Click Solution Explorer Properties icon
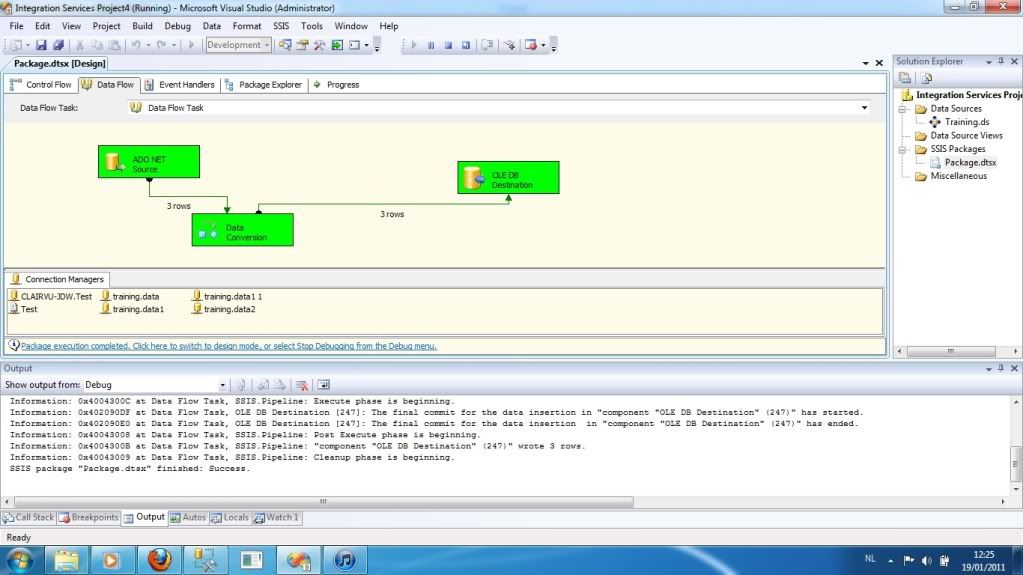Image resolution: width=1023 pixels, height=575 pixels. click(905, 78)
